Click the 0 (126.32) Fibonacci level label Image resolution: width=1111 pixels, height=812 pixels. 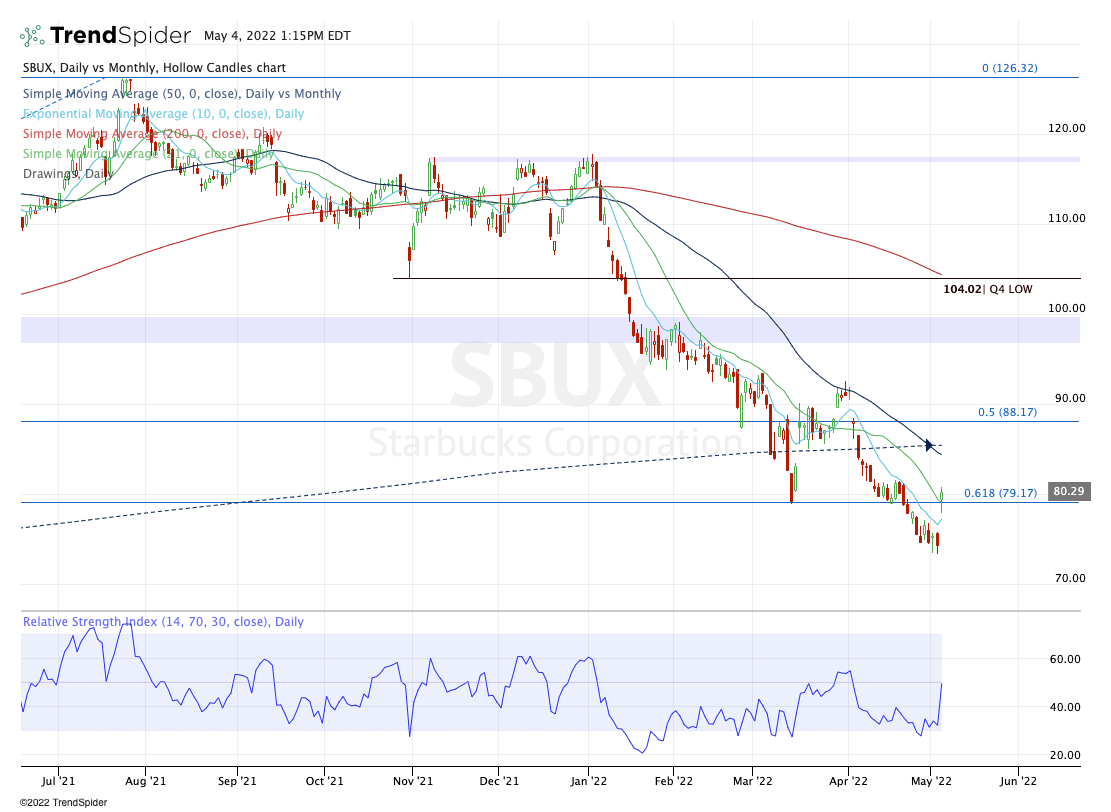coord(1009,68)
